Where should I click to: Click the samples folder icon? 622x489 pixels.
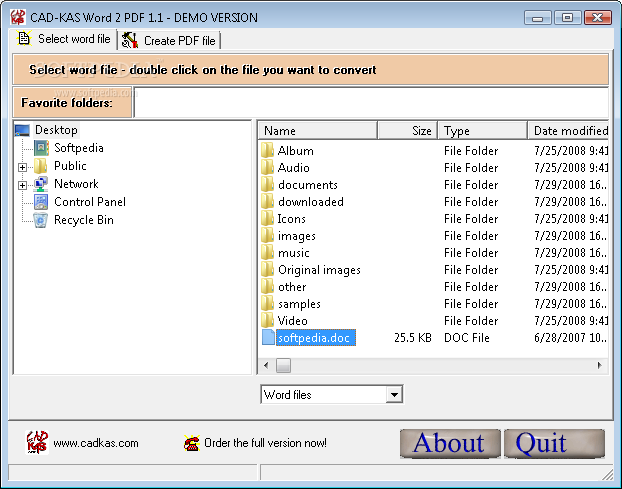tap(268, 304)
